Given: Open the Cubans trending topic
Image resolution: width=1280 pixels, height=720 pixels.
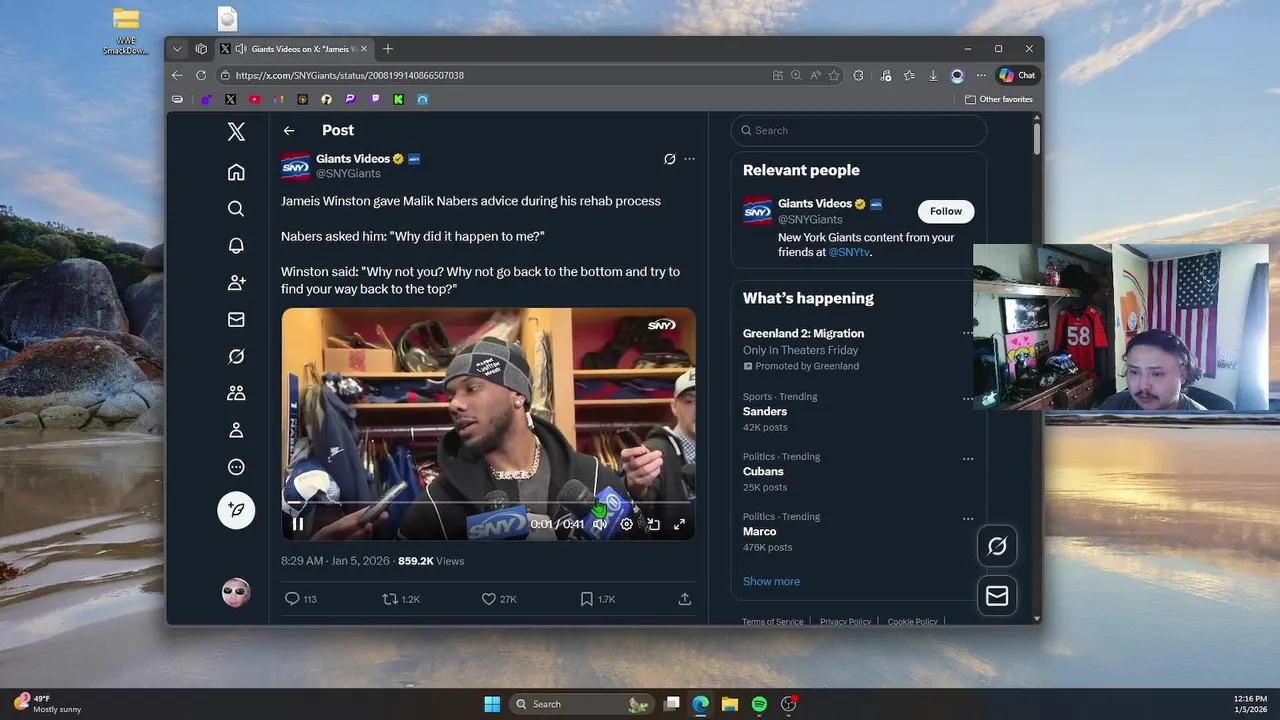Looking at the screenshot, I should click(x=763, y=472).
